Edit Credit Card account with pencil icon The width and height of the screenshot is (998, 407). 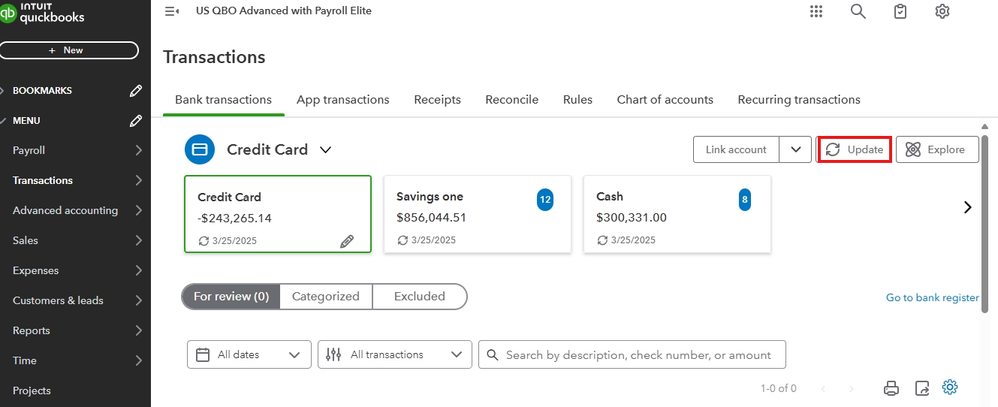coord(347,241)
